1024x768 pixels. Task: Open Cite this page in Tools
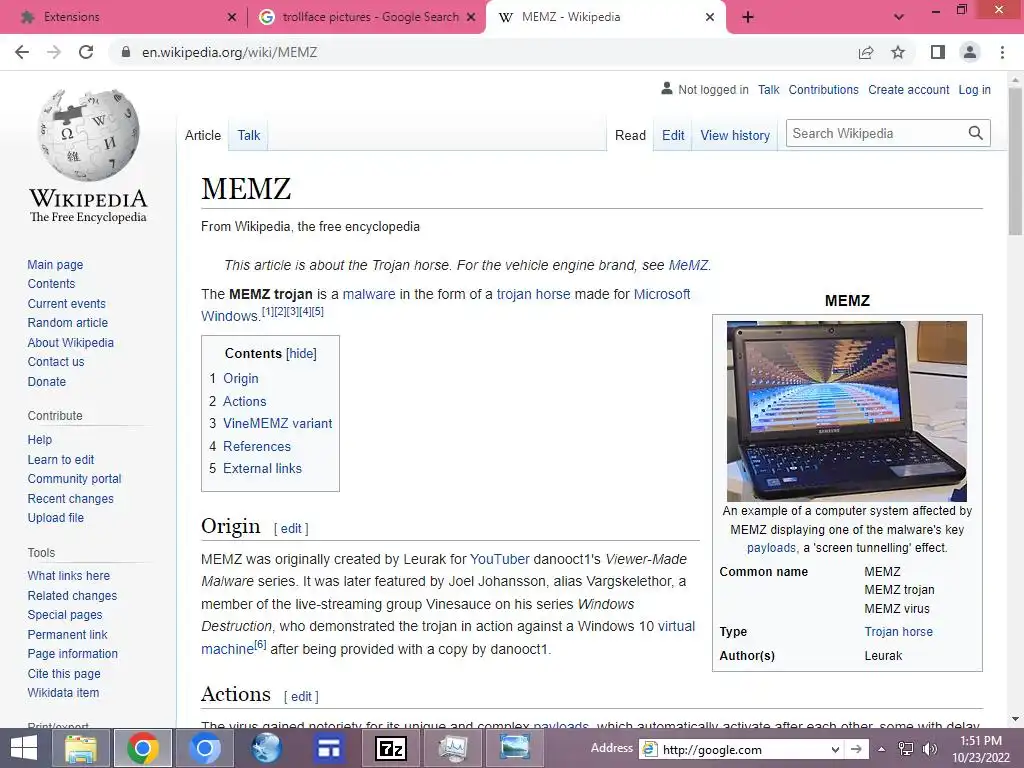pyautogui.click(x=64, y=673)
